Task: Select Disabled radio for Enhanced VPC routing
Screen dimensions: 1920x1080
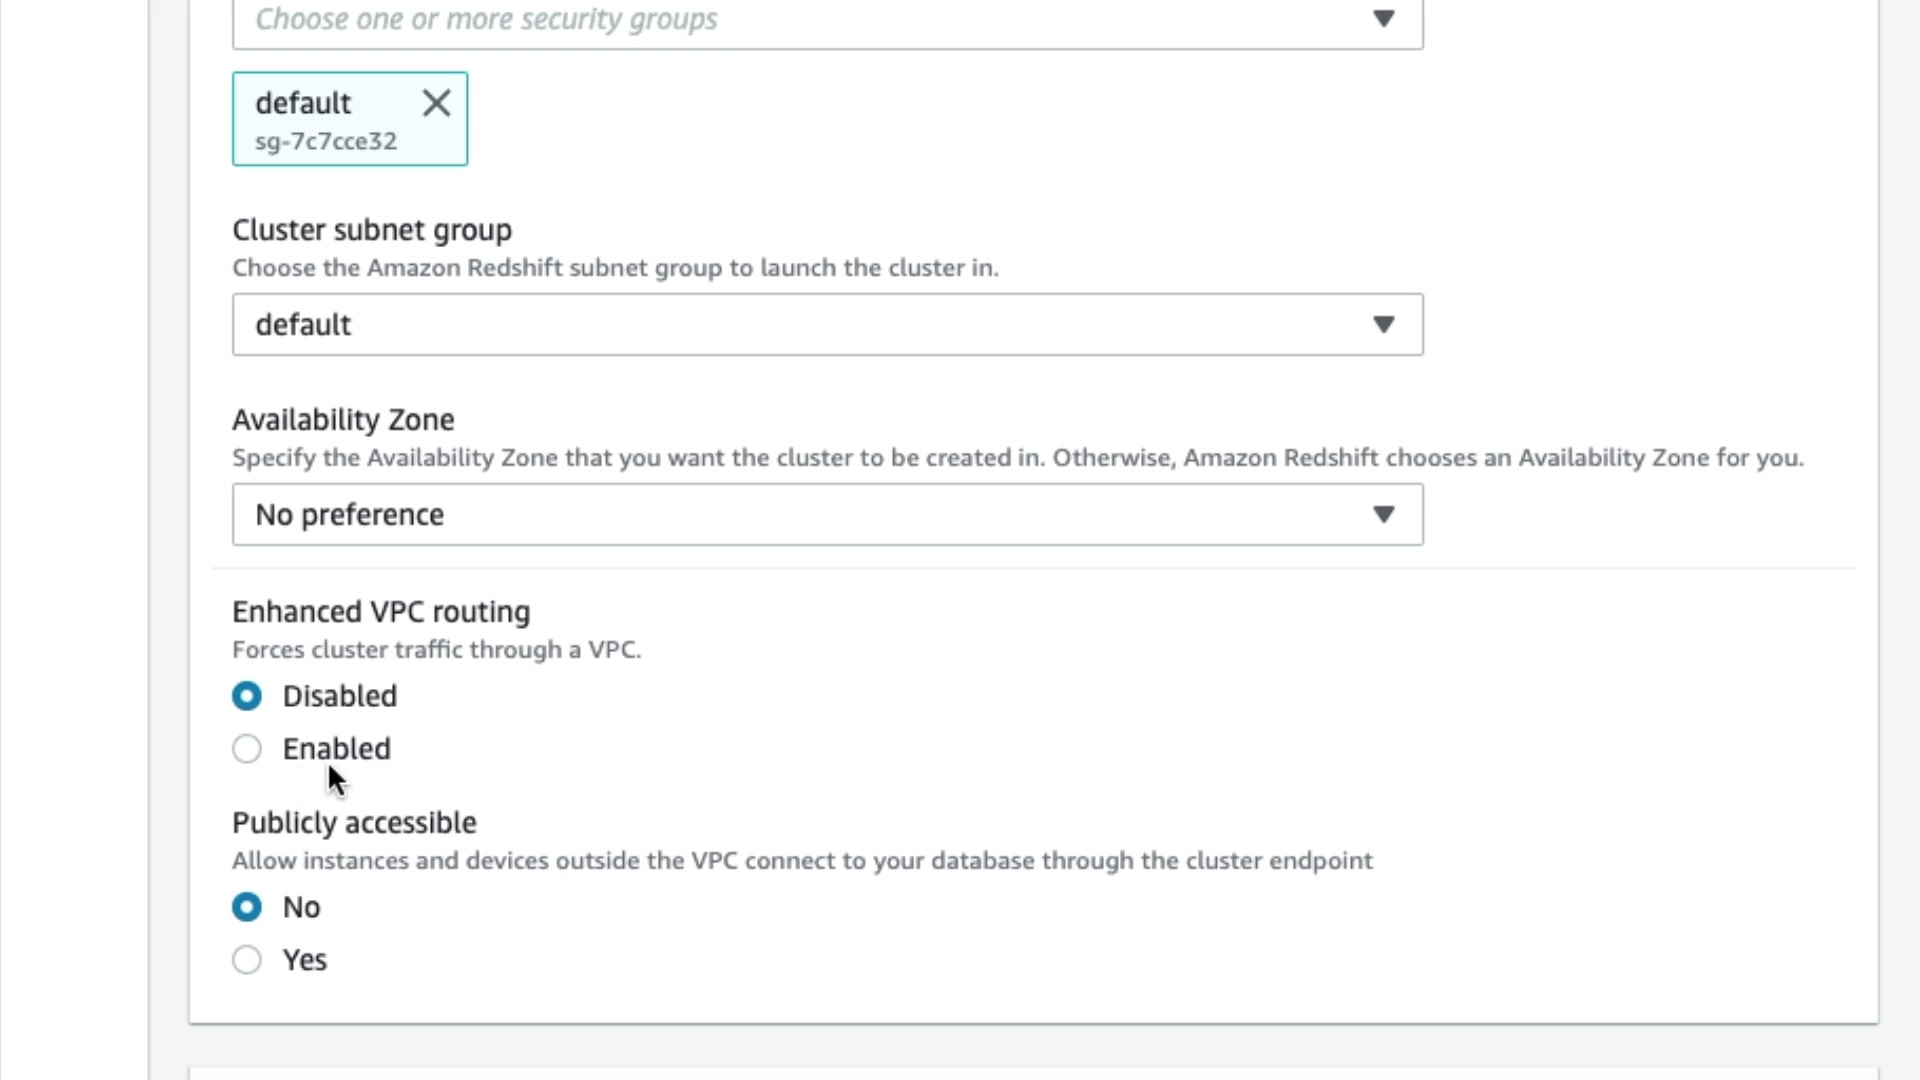Action: pyautogui.click(x=247, y=696)
